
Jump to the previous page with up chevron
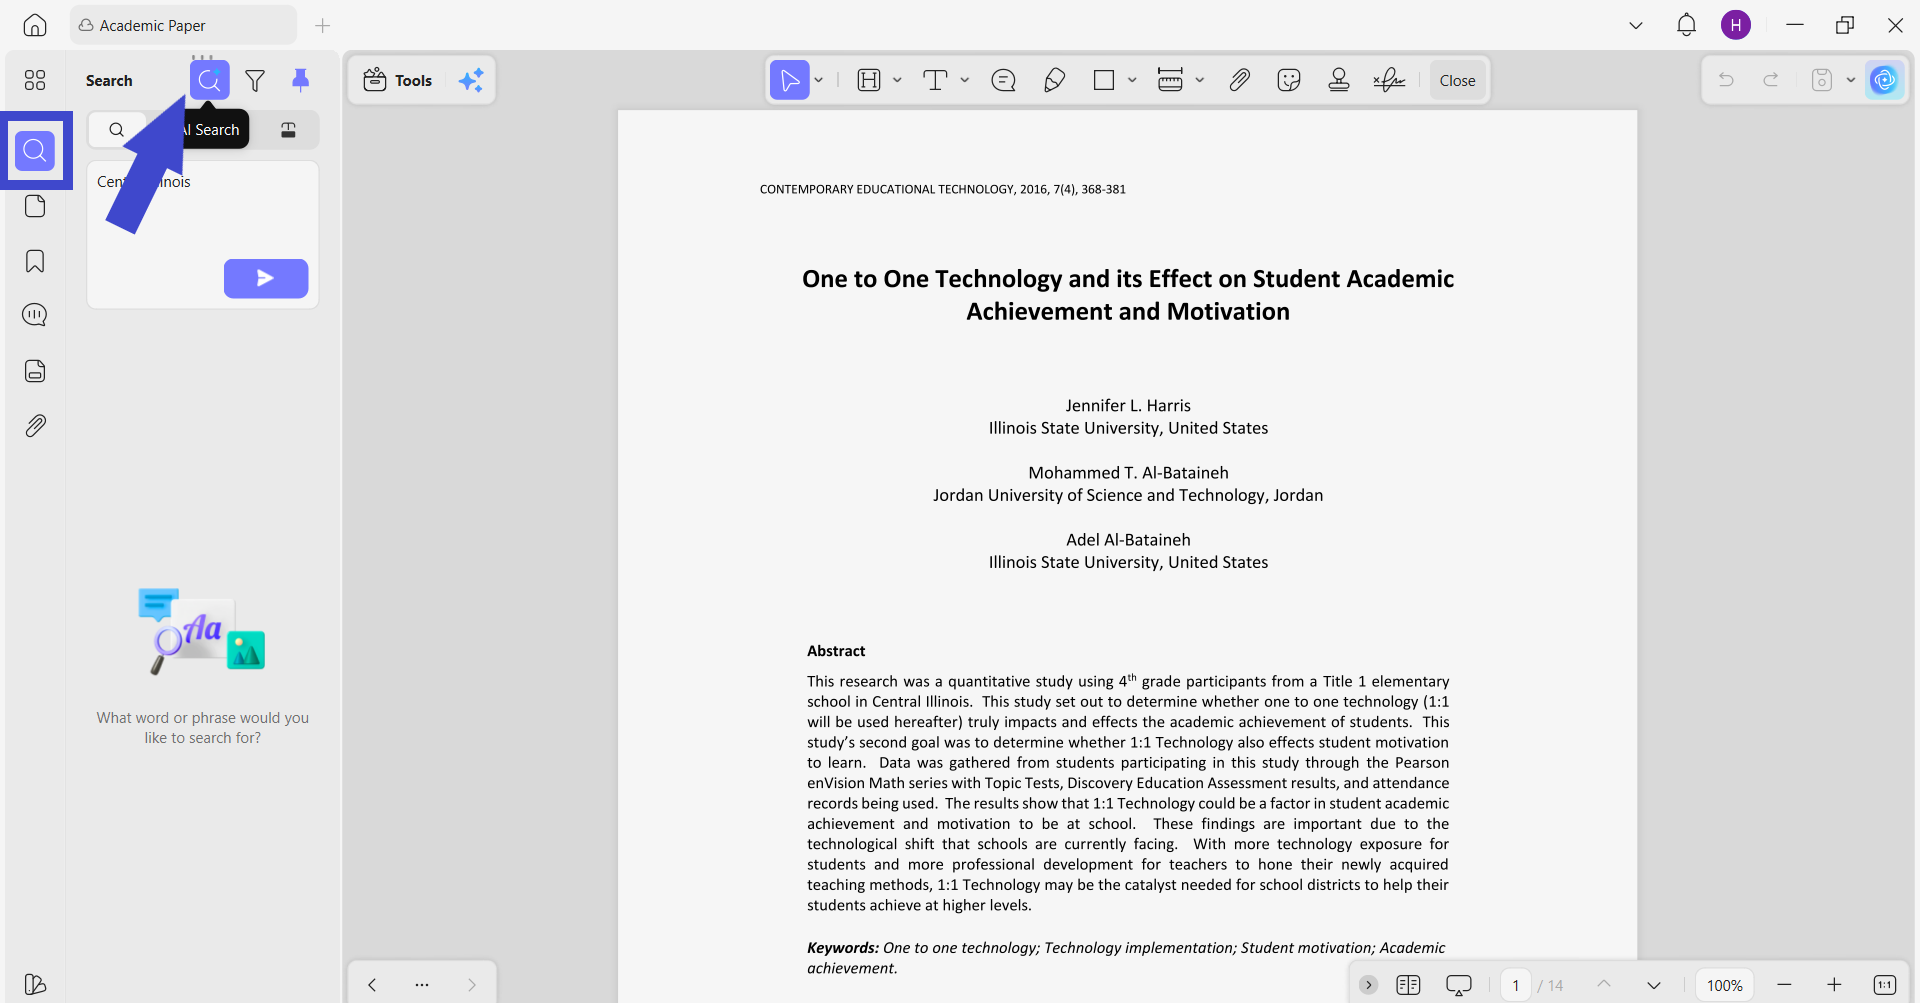pyautogui.click(x=1604, y=985)
